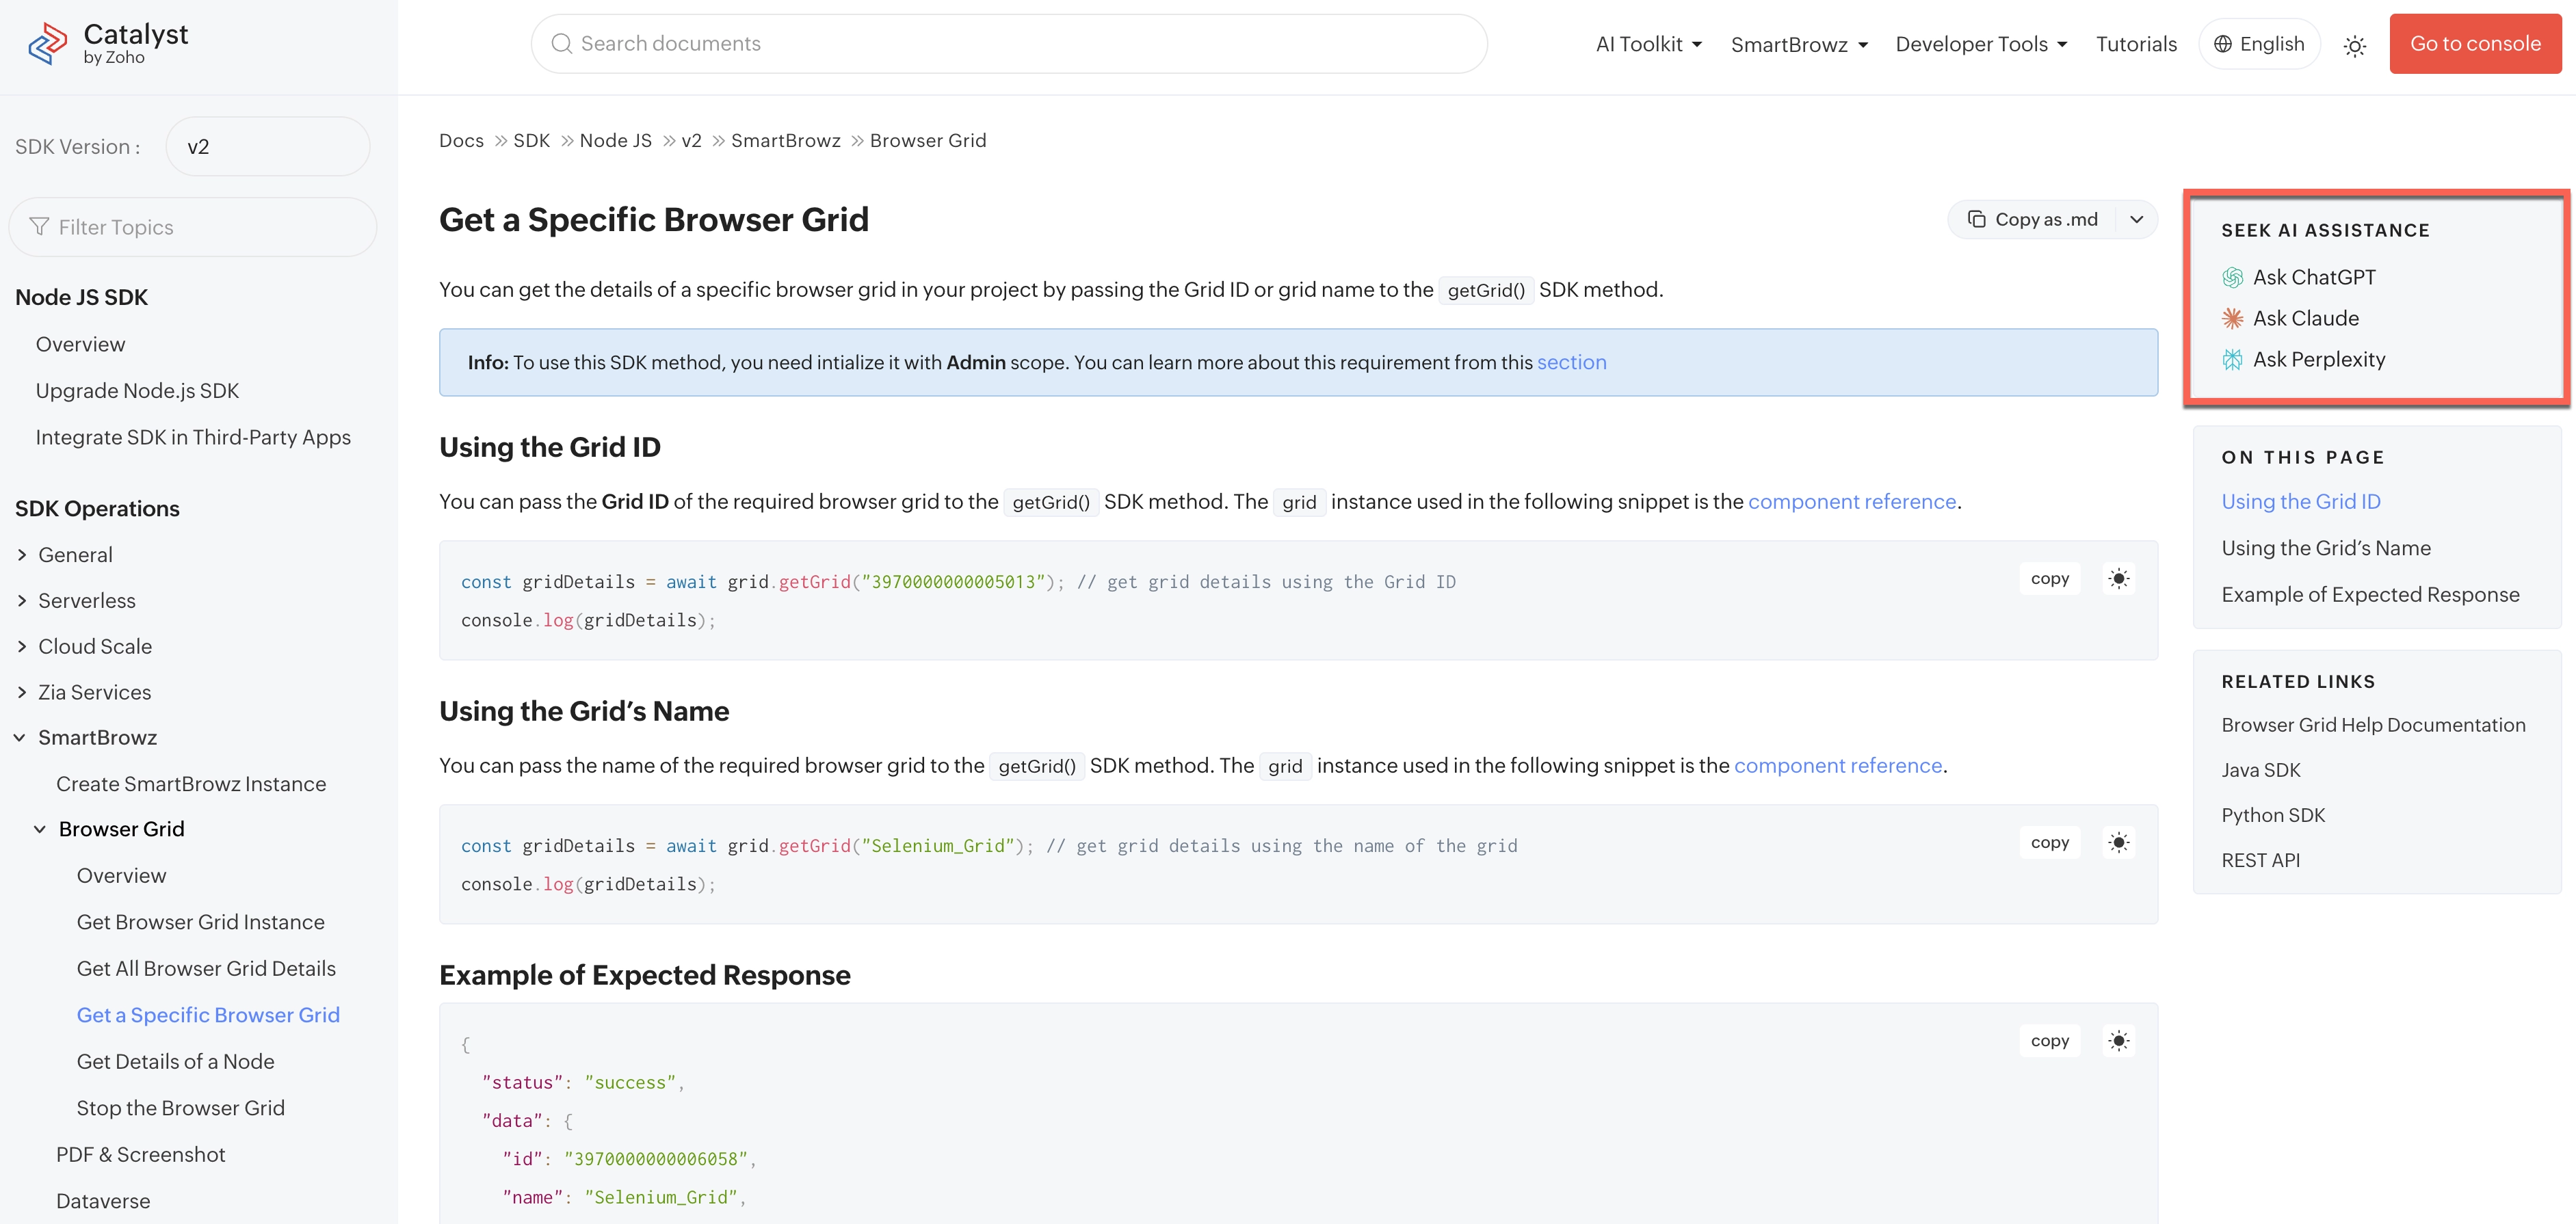Viewport: 2576px width, 1224px height.
Task: Open Create SmartBrowz Instance page
Action: click(x=191, y=784)
